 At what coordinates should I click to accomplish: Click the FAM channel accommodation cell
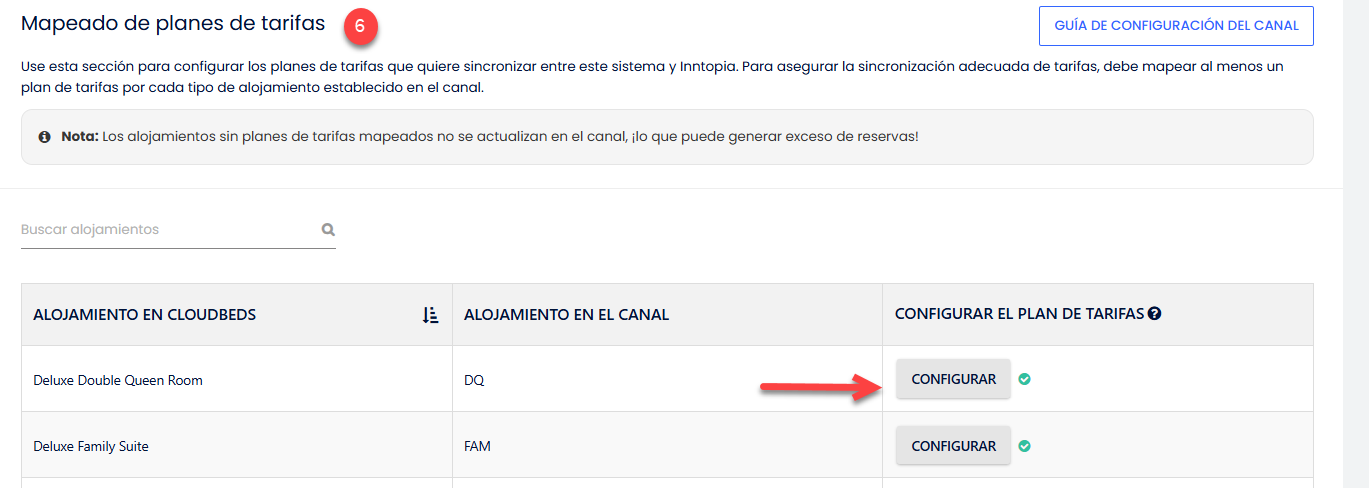477,446
